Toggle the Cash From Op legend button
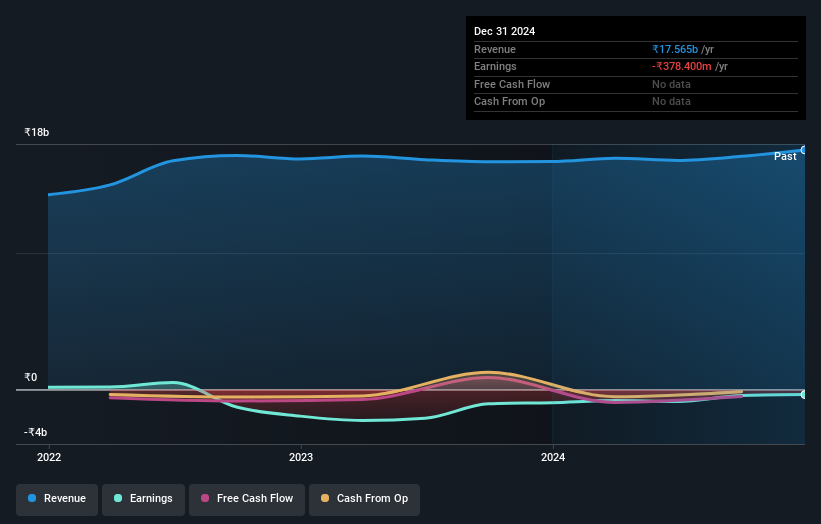 [x=364, y=499]
